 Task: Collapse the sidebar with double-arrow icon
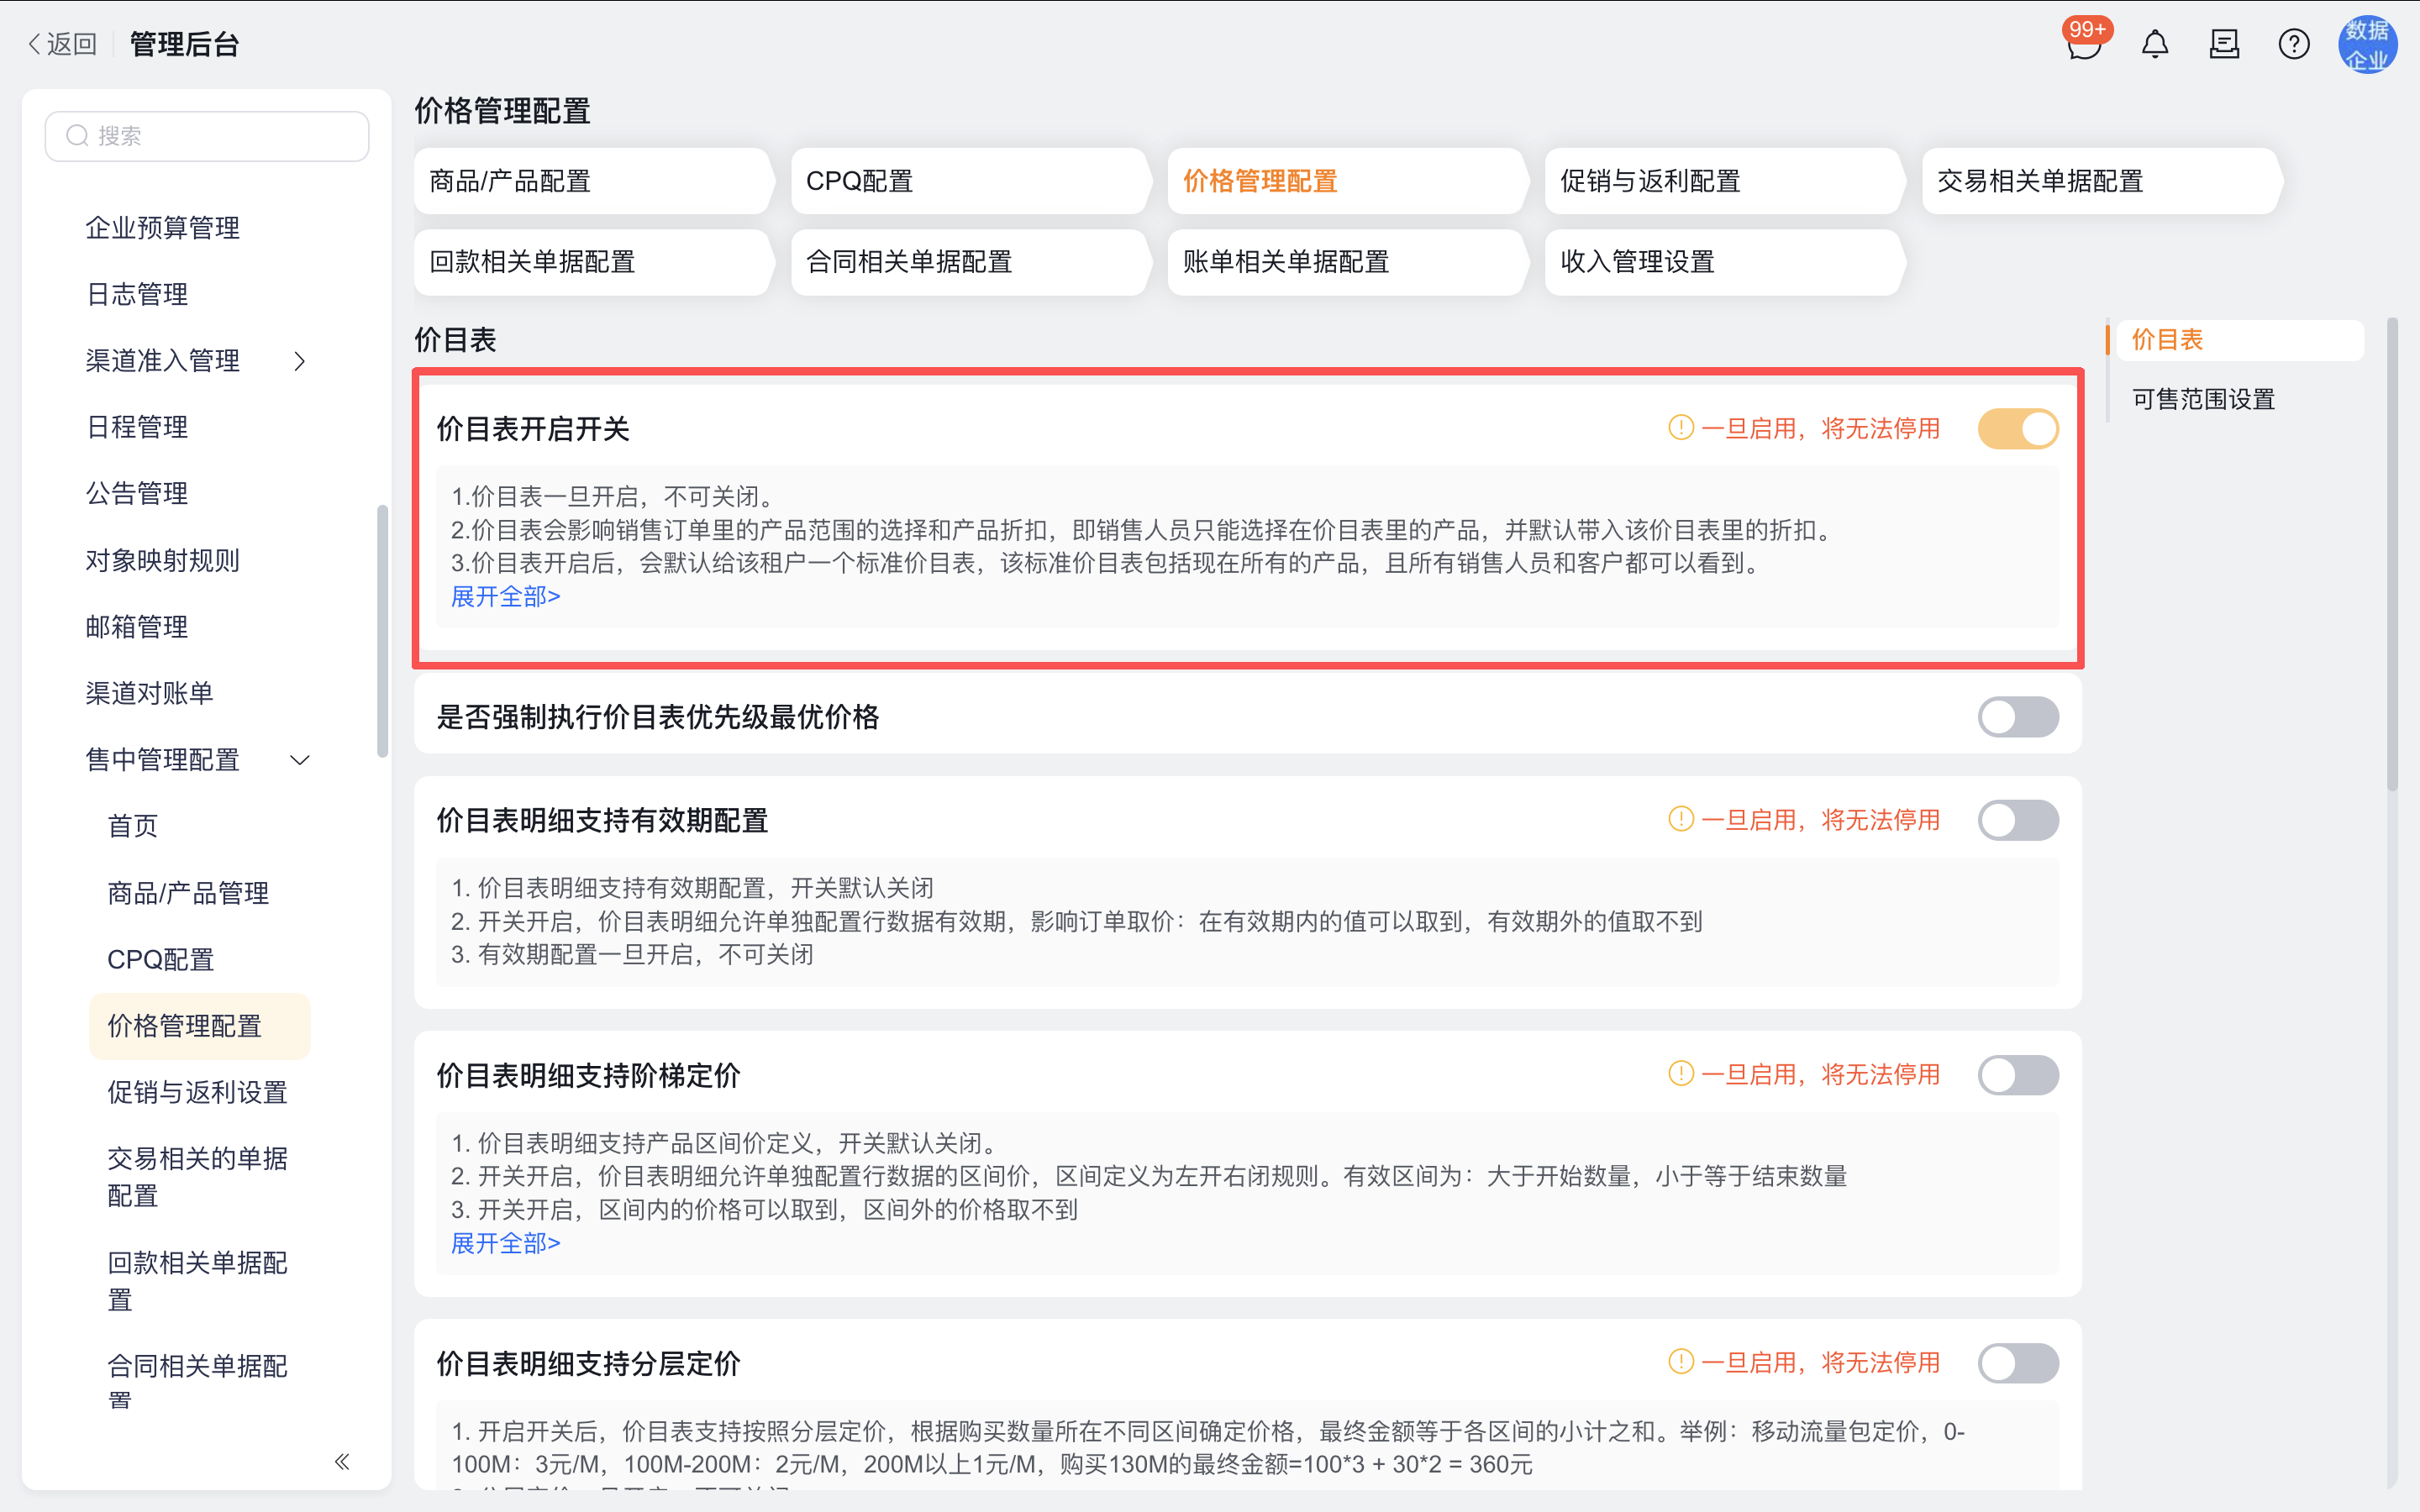click(x=342, y=1462)
